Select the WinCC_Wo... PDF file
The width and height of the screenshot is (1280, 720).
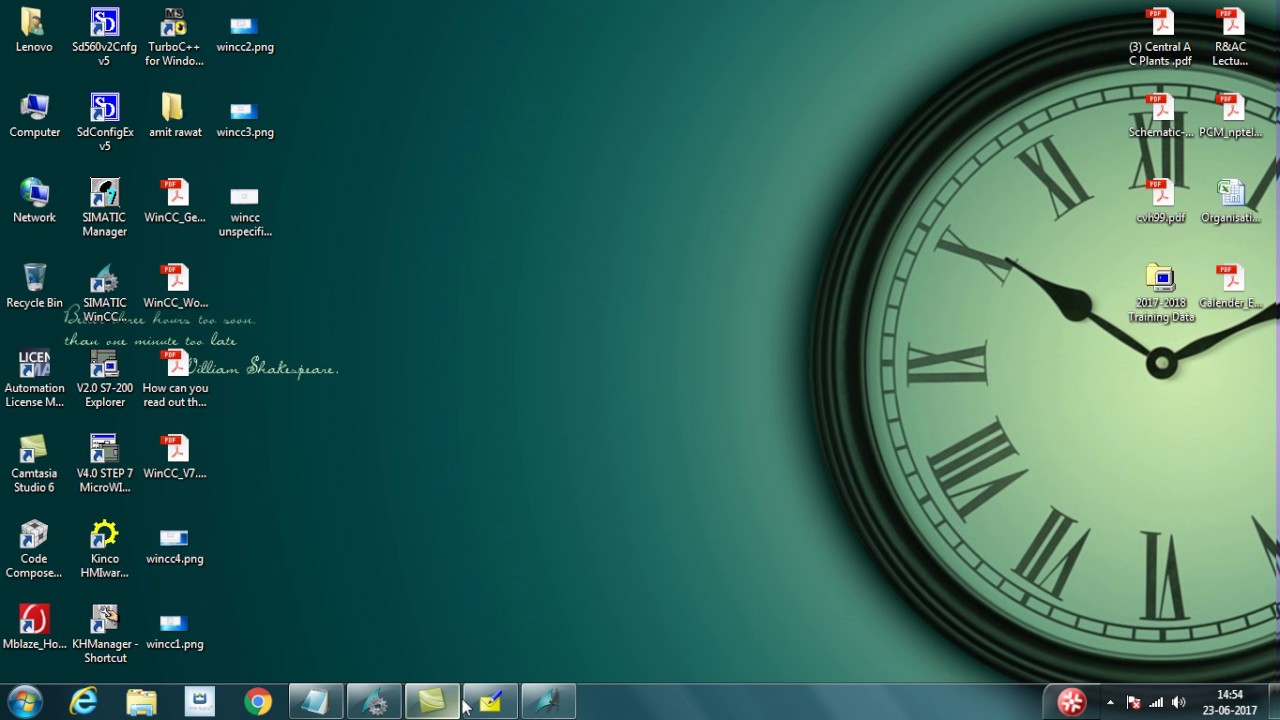coord(175,287)
